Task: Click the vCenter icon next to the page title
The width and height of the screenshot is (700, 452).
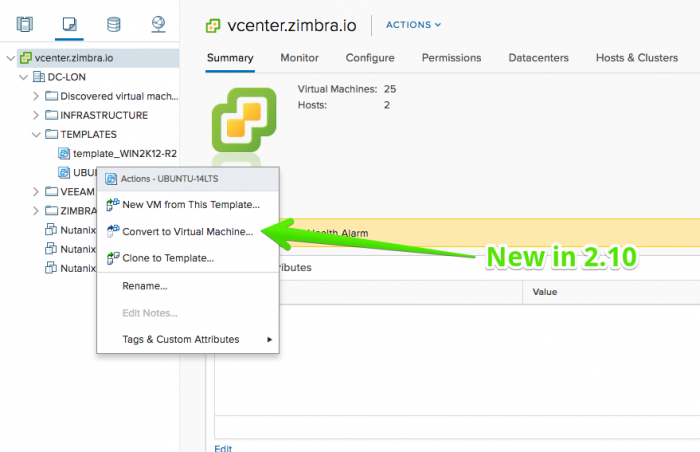Action: [213, 26]
